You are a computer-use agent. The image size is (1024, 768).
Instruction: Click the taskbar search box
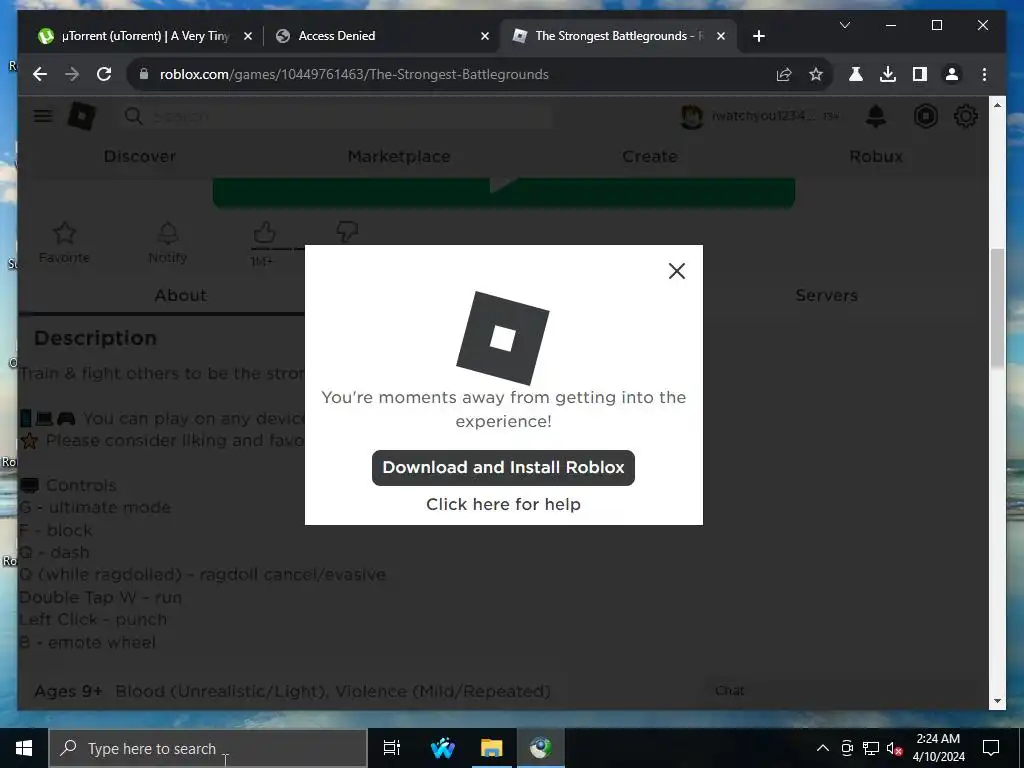[x=208, y=748]
